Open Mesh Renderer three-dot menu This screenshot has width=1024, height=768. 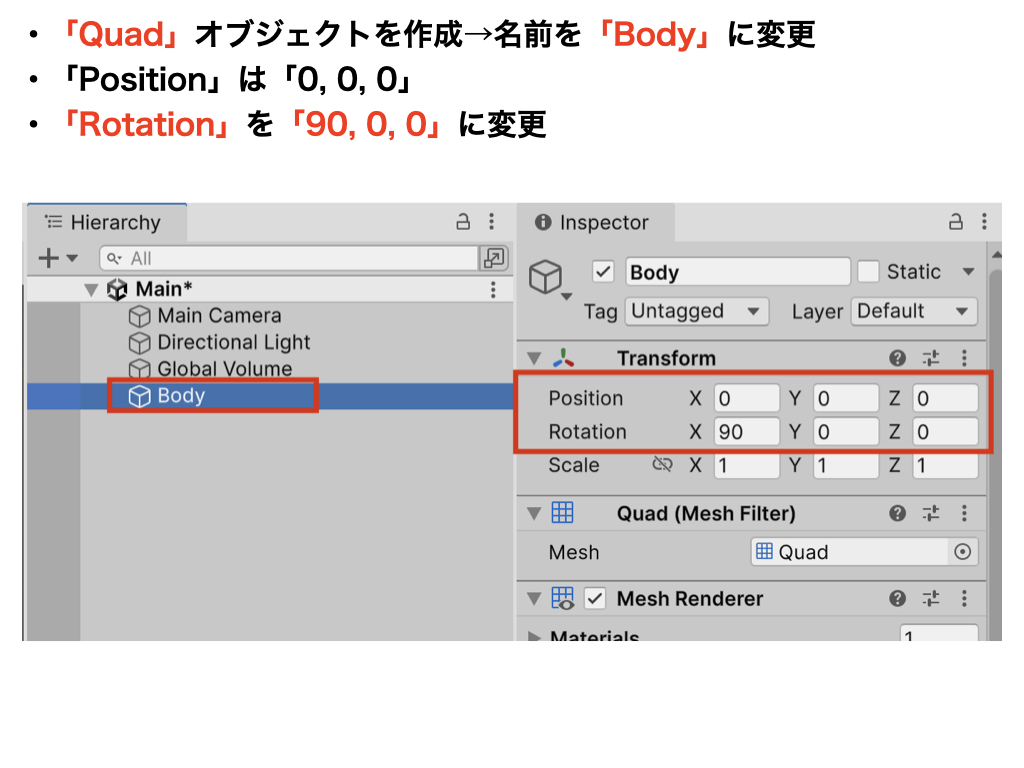click(x=964, y=598)
